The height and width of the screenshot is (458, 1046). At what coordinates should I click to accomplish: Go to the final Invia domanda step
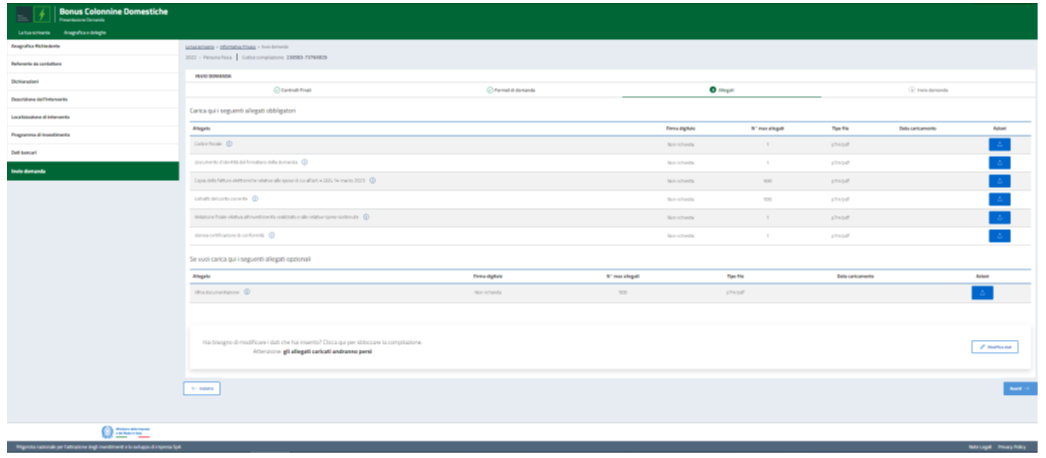pos(929,90)
